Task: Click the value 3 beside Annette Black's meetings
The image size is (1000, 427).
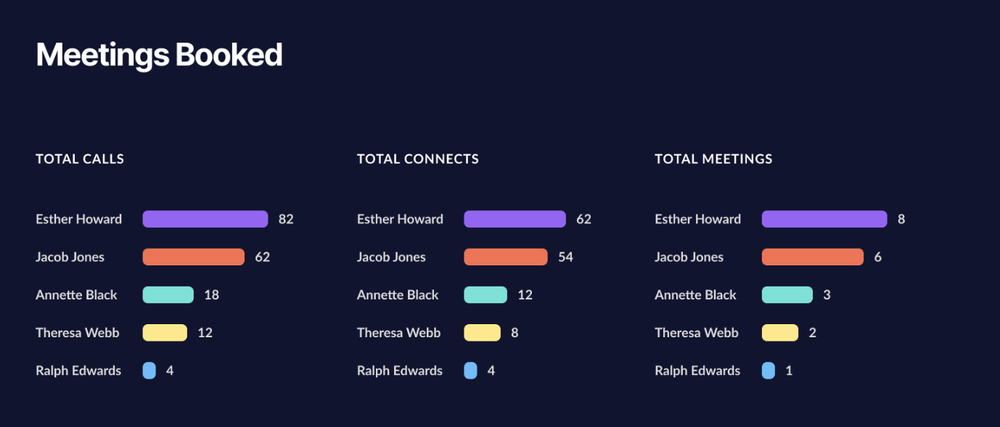Action: [x=827, y=295]
